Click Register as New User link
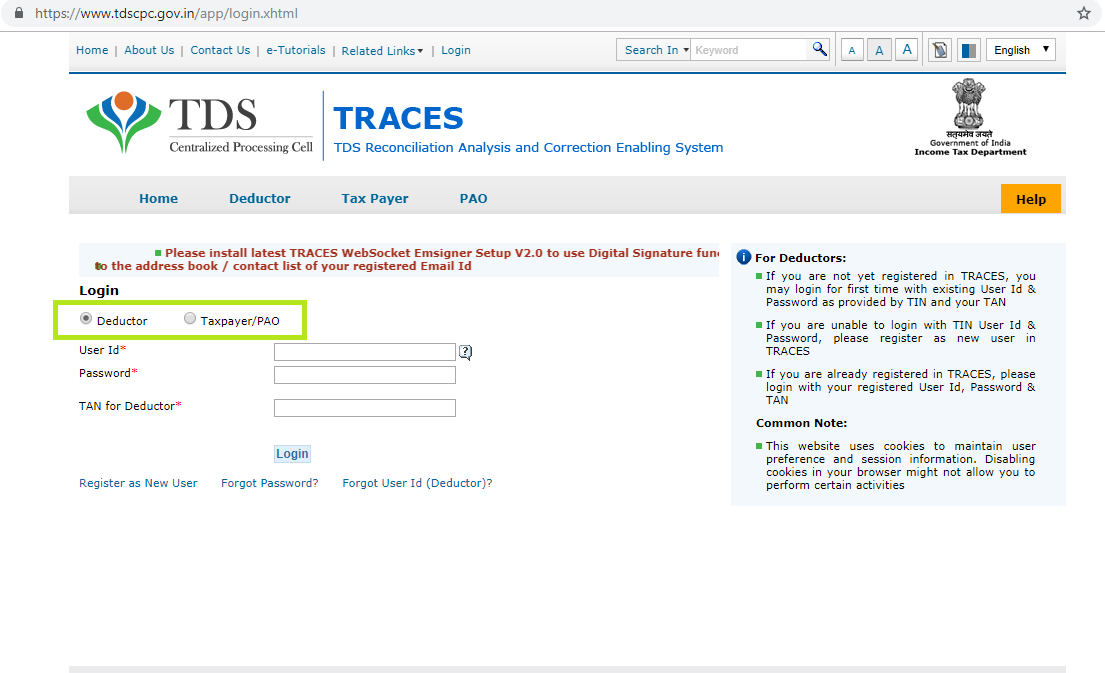Image resolution: width=1105 pixels, height=673 pixels. [138, 483]
